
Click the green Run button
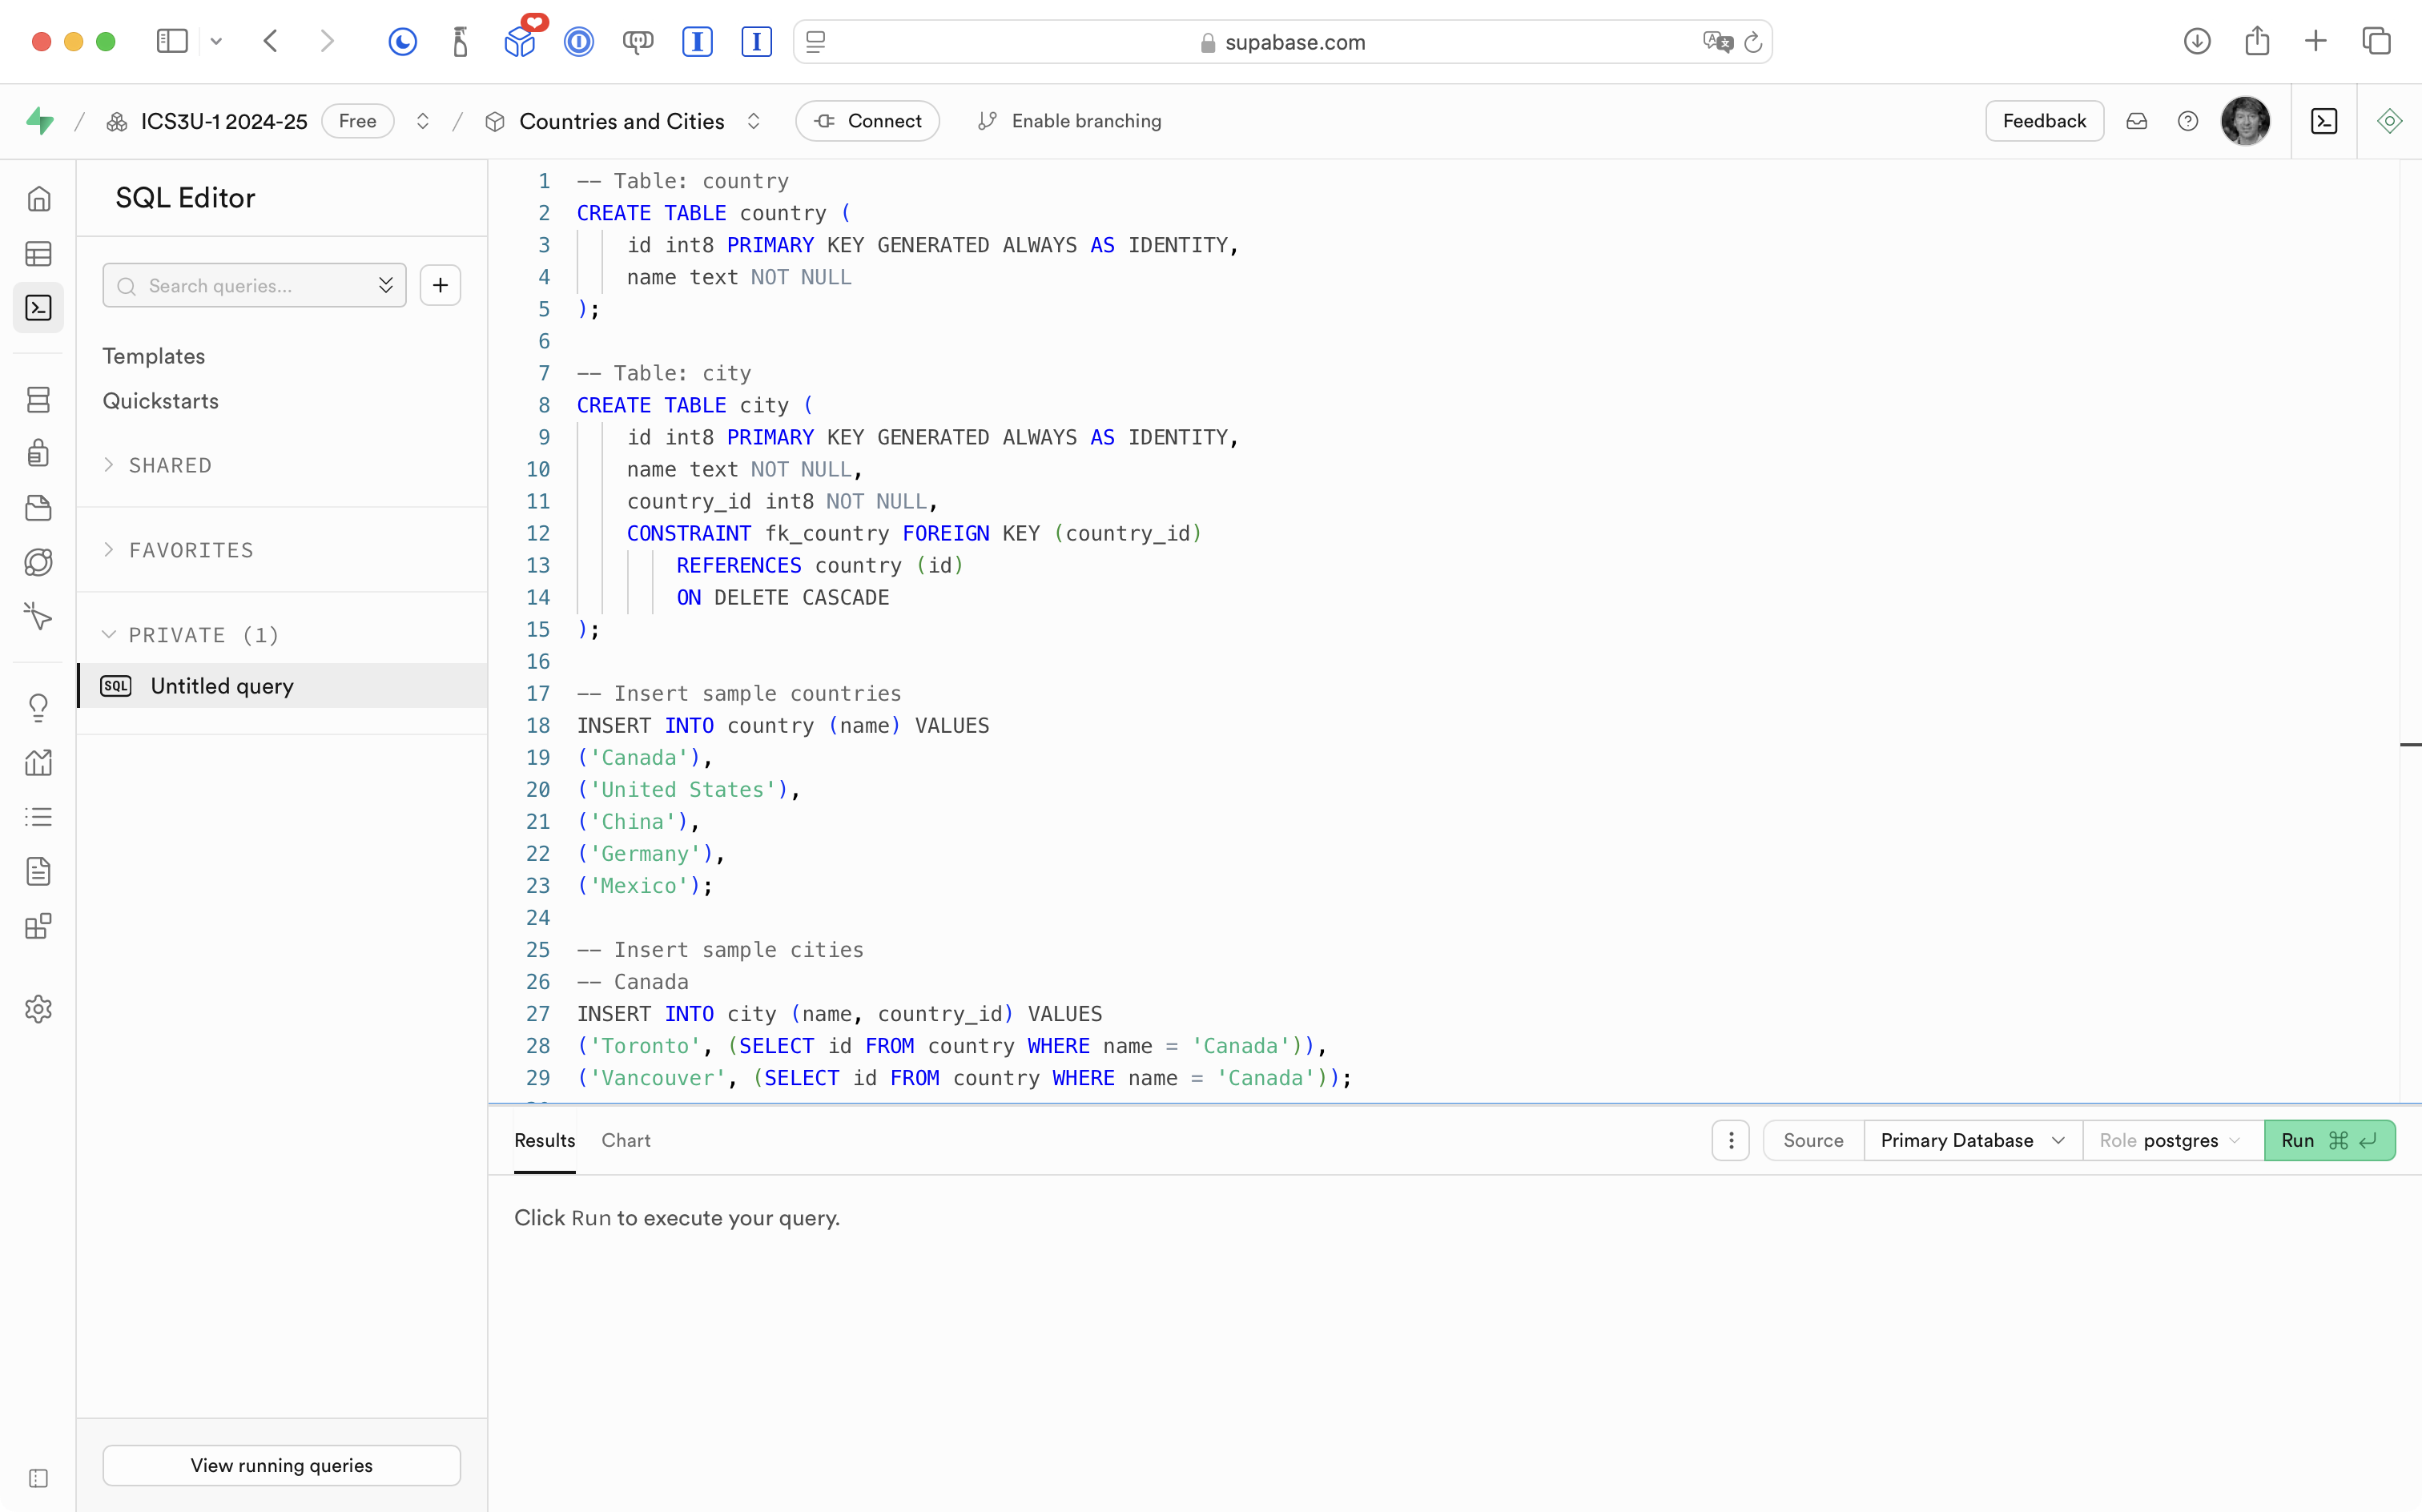pyautogui.click(x=2328, y=1140)
